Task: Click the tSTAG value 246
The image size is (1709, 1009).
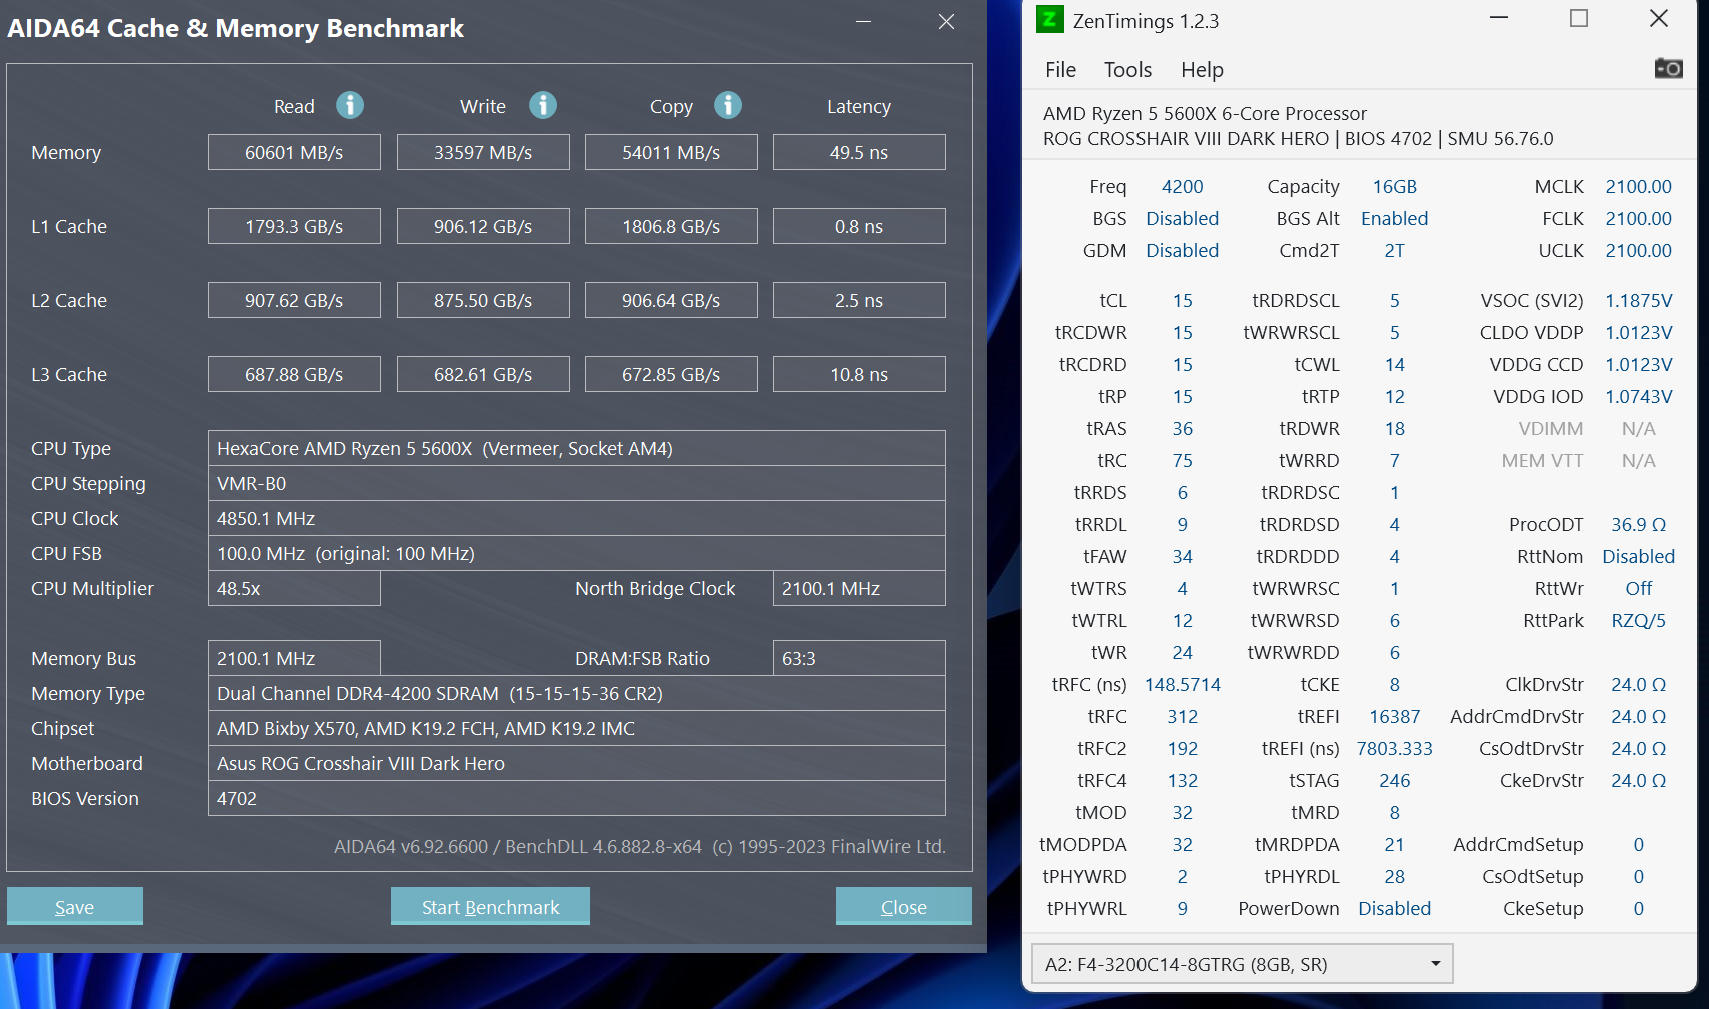Action: pos(1394,781)
